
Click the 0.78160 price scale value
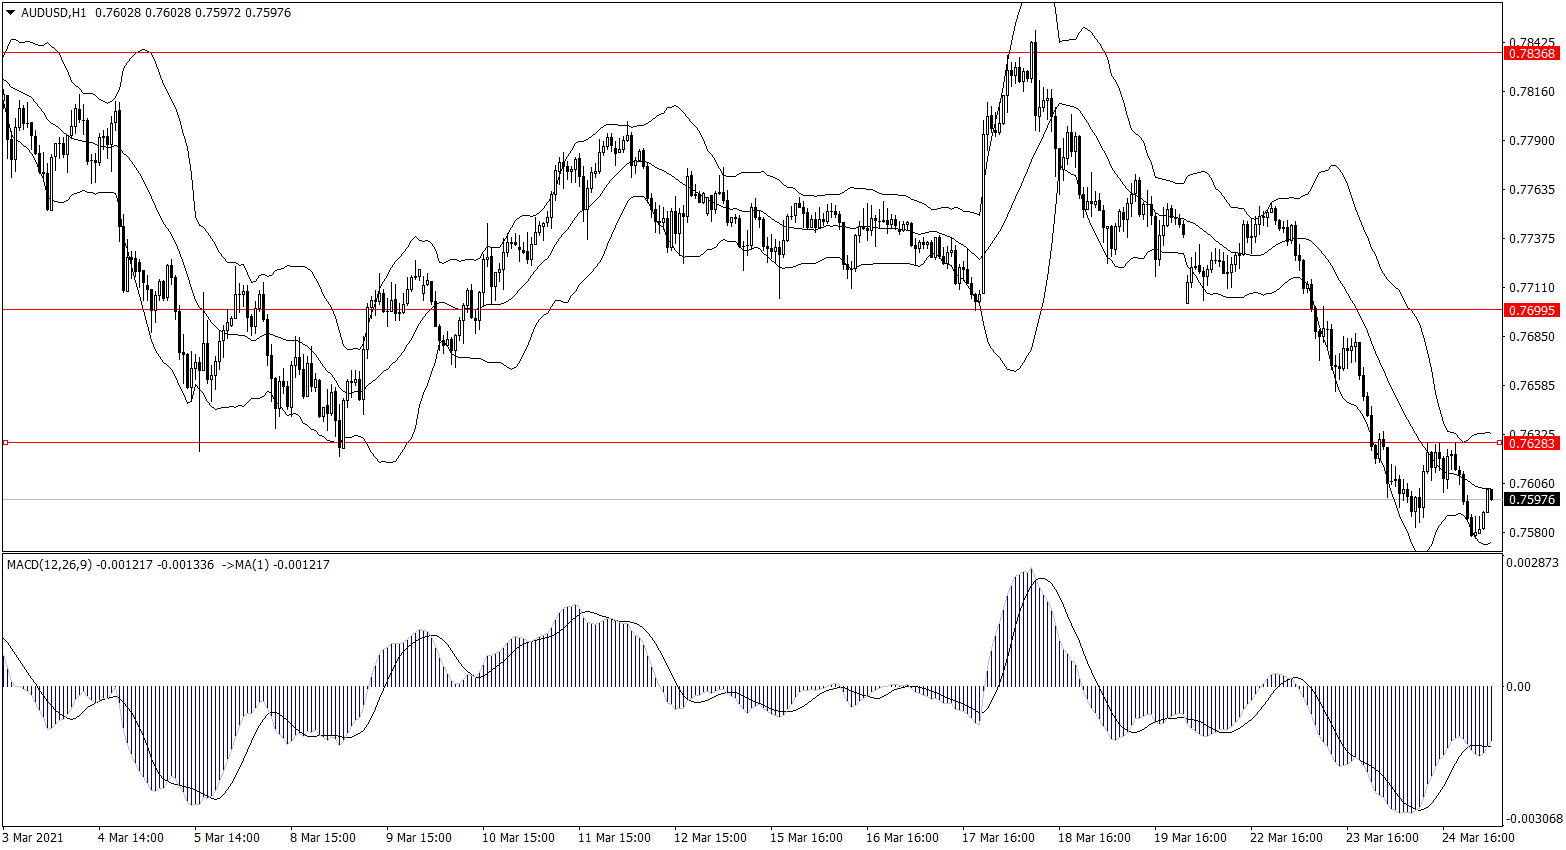[x=1531, y=92]
